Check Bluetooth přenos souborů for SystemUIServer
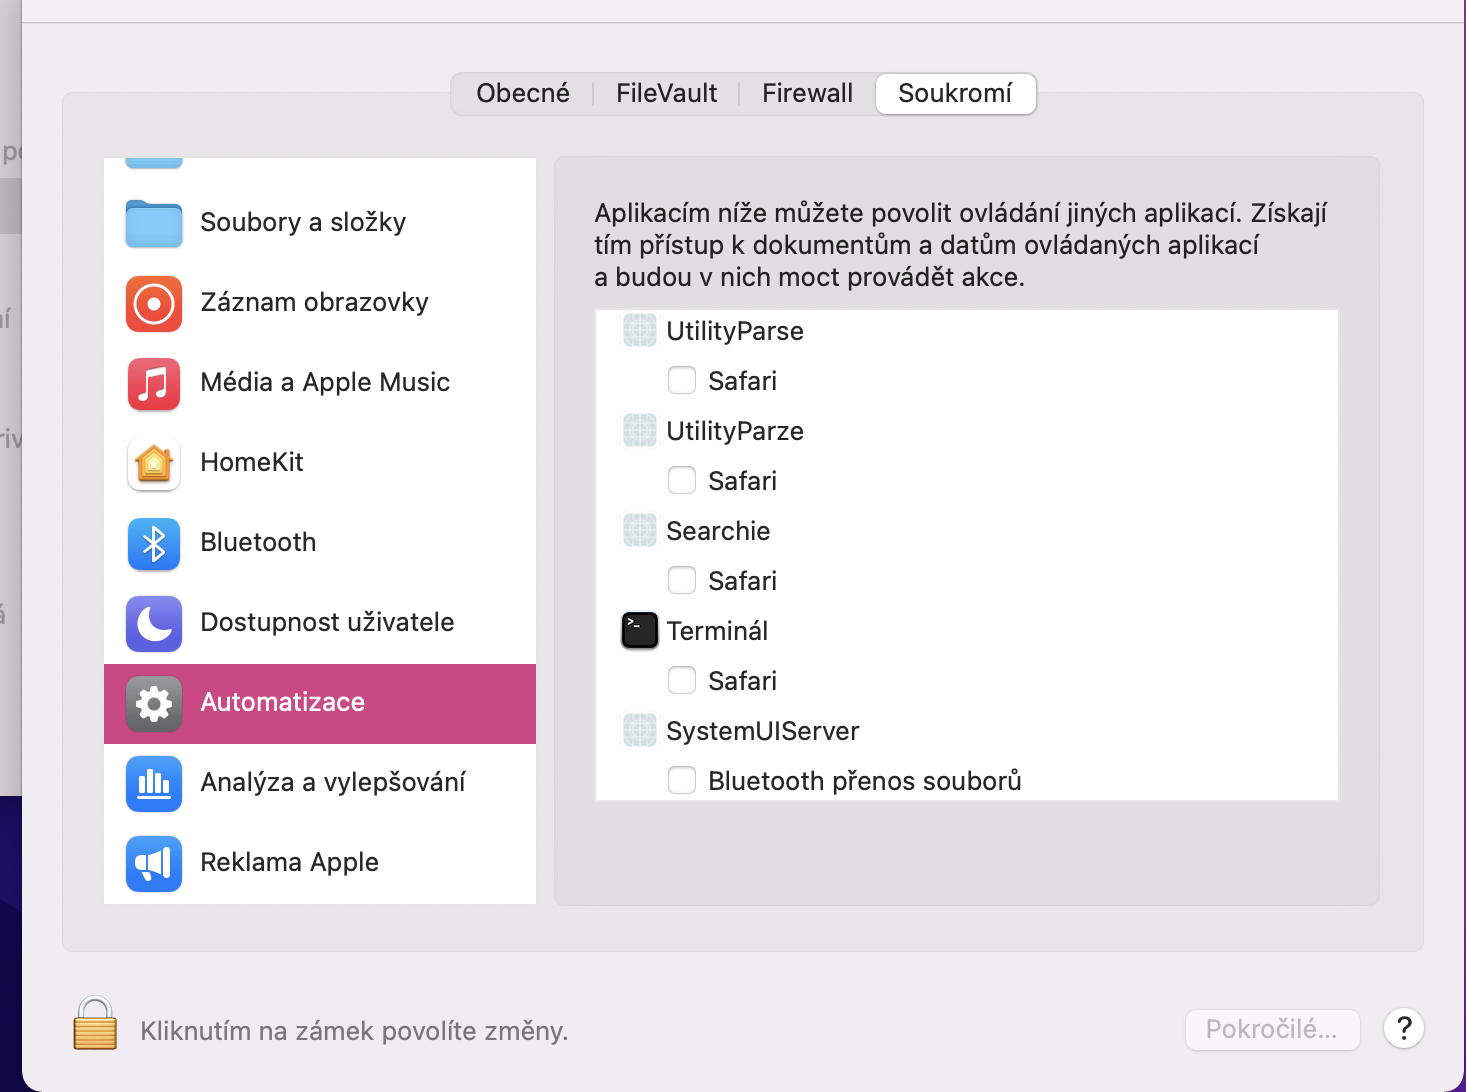This screenshot has height=1092, width=1466. (x=682, y=780)
